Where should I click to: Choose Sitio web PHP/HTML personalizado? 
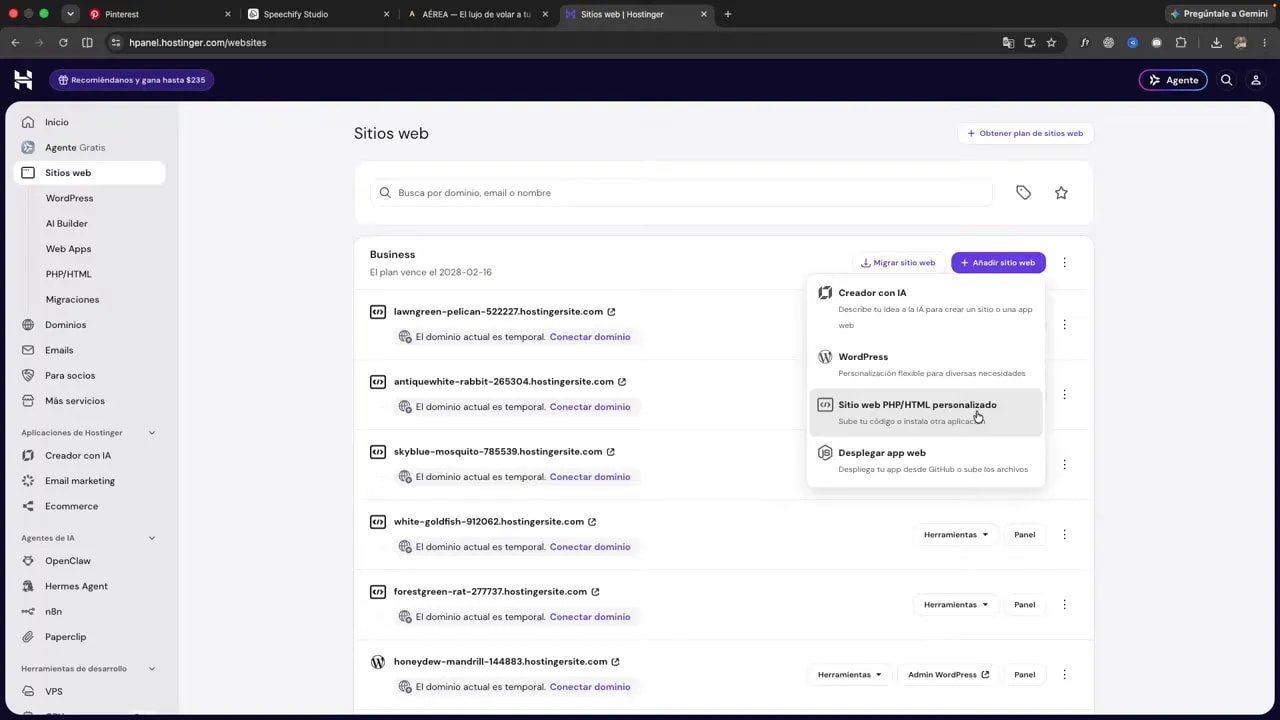pos(925,412)
